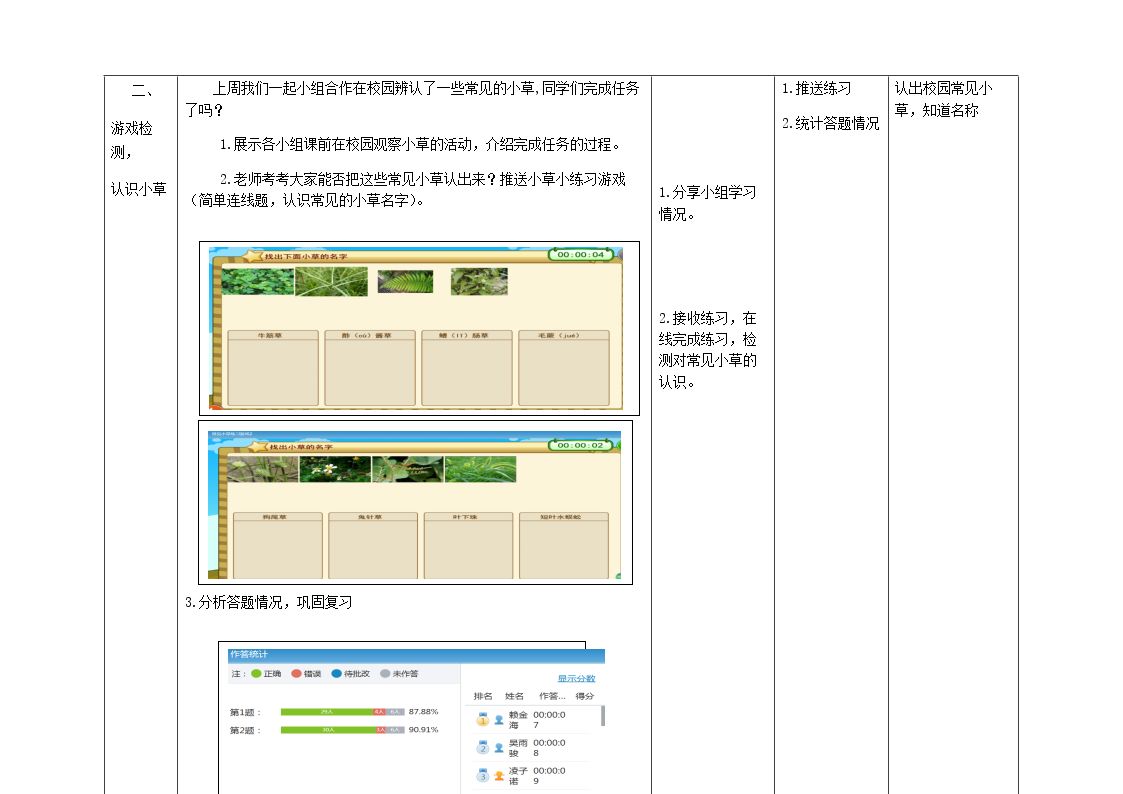Viewport: 1123px width, 794px height.
Task: Click the 短叶水蜈蚣 answer box
Action: (564, 545)
